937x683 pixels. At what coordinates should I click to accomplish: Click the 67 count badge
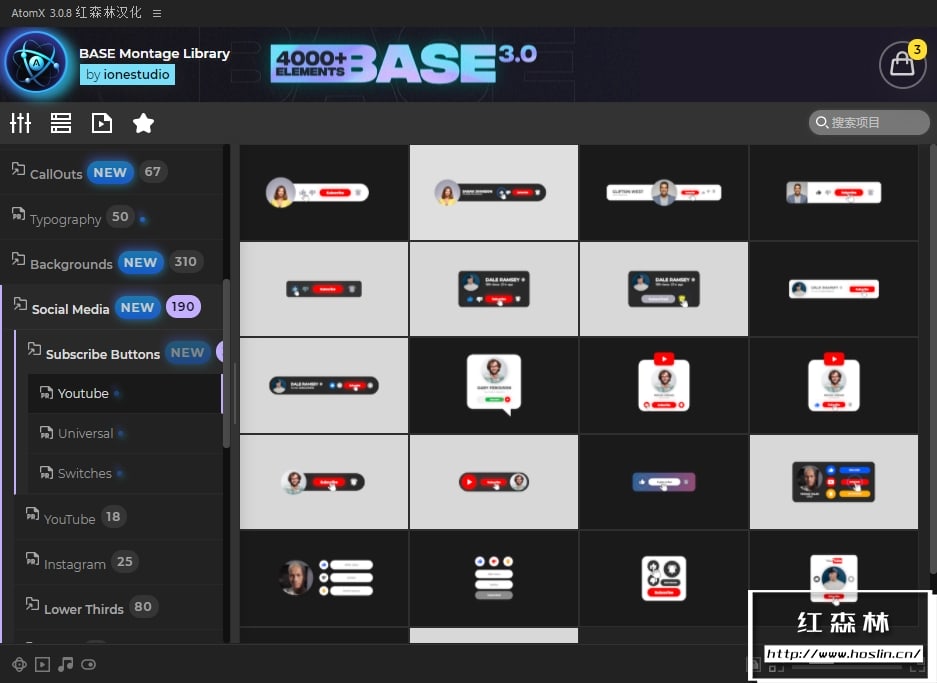coord(152,172)
